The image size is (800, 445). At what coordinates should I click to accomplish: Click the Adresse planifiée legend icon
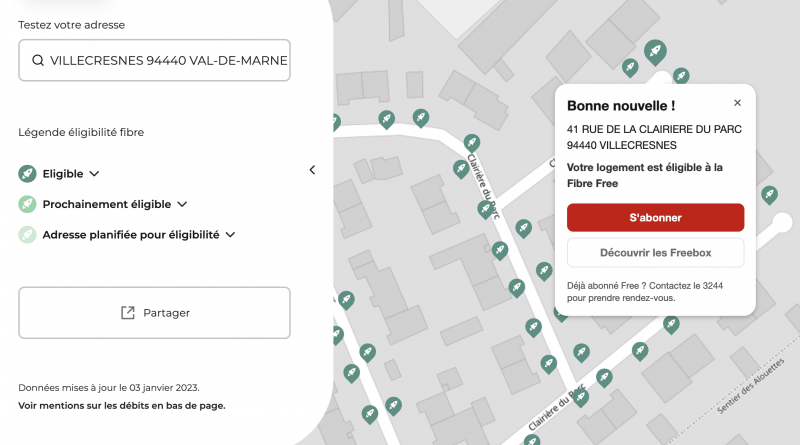(x=27, y=236)
